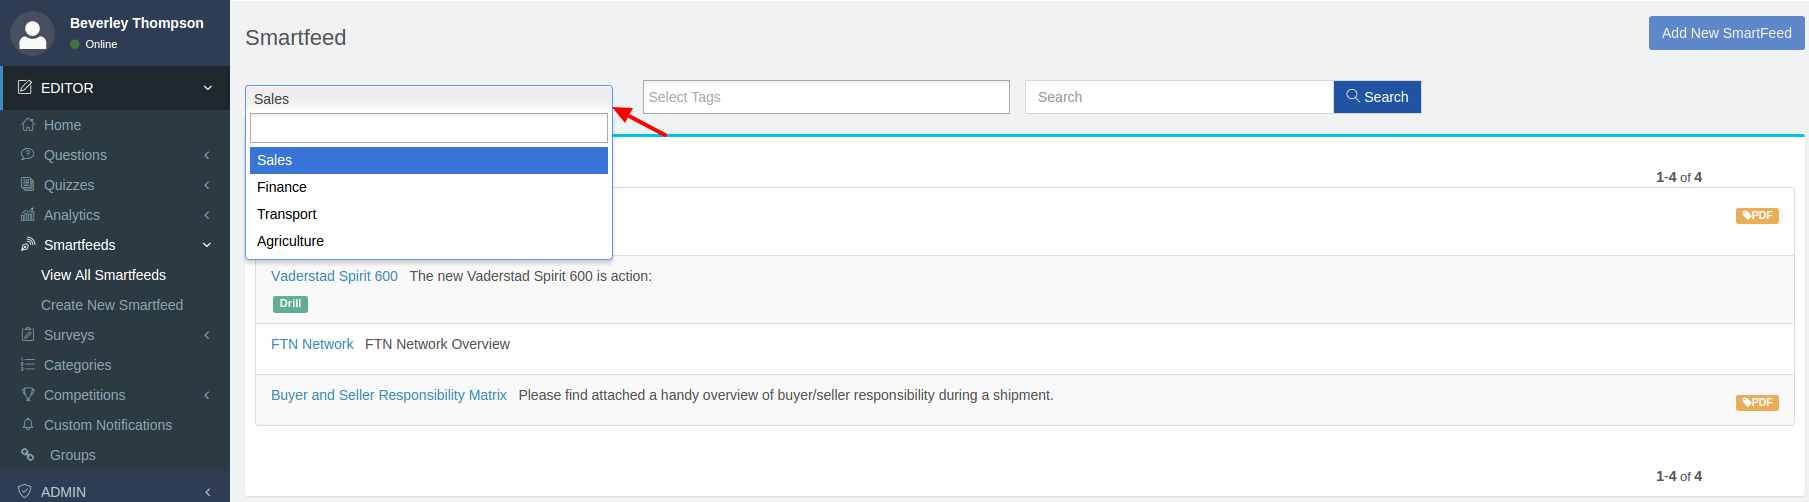Click the Questions speech bubble icon

[28, 155]
